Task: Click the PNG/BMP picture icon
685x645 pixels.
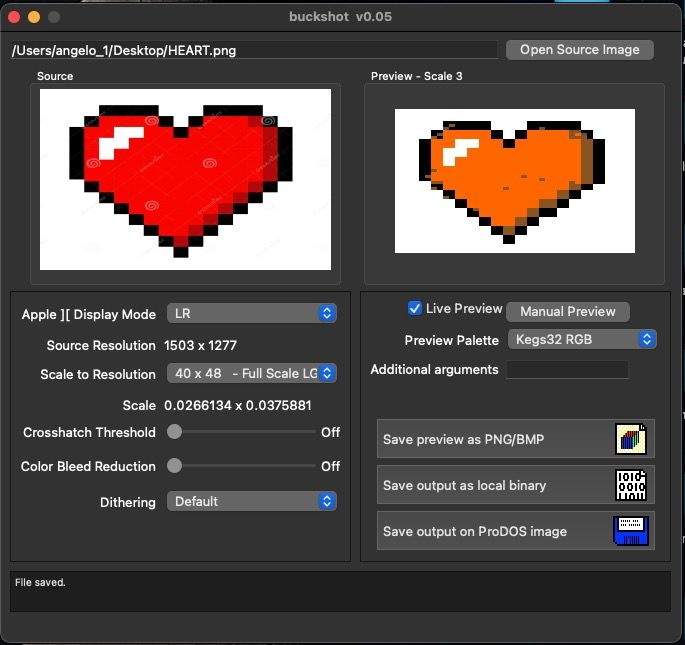Action: coord(631,439)
